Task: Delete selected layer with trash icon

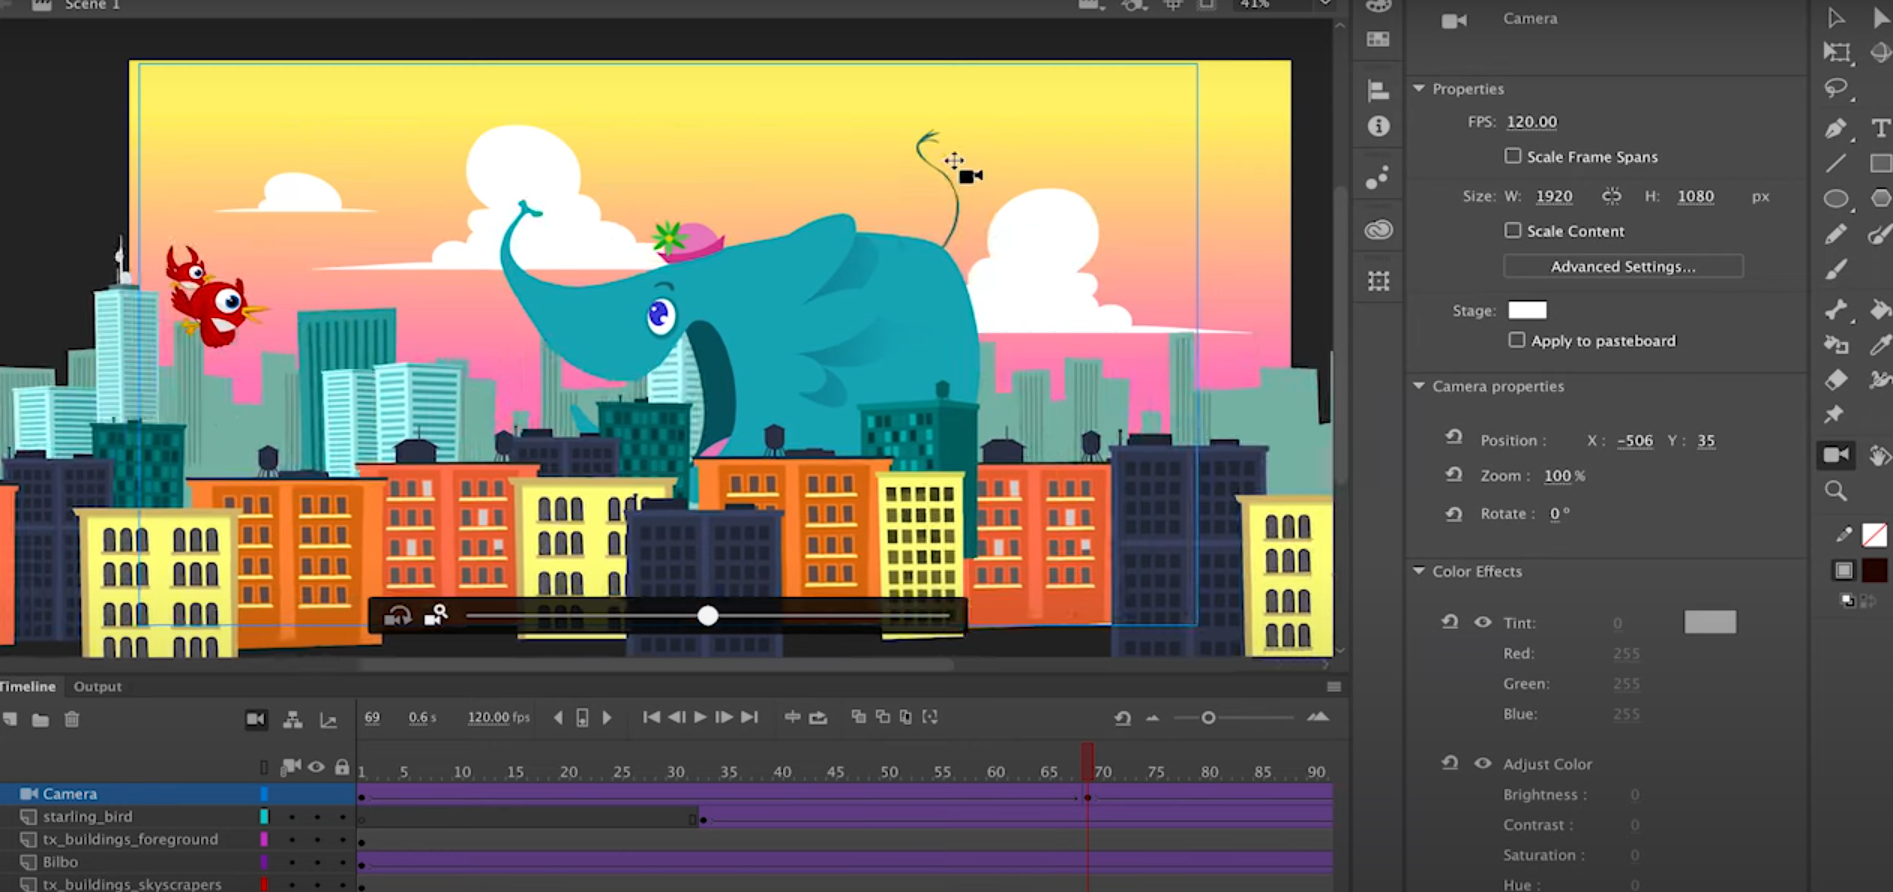Action: point(72,719)
